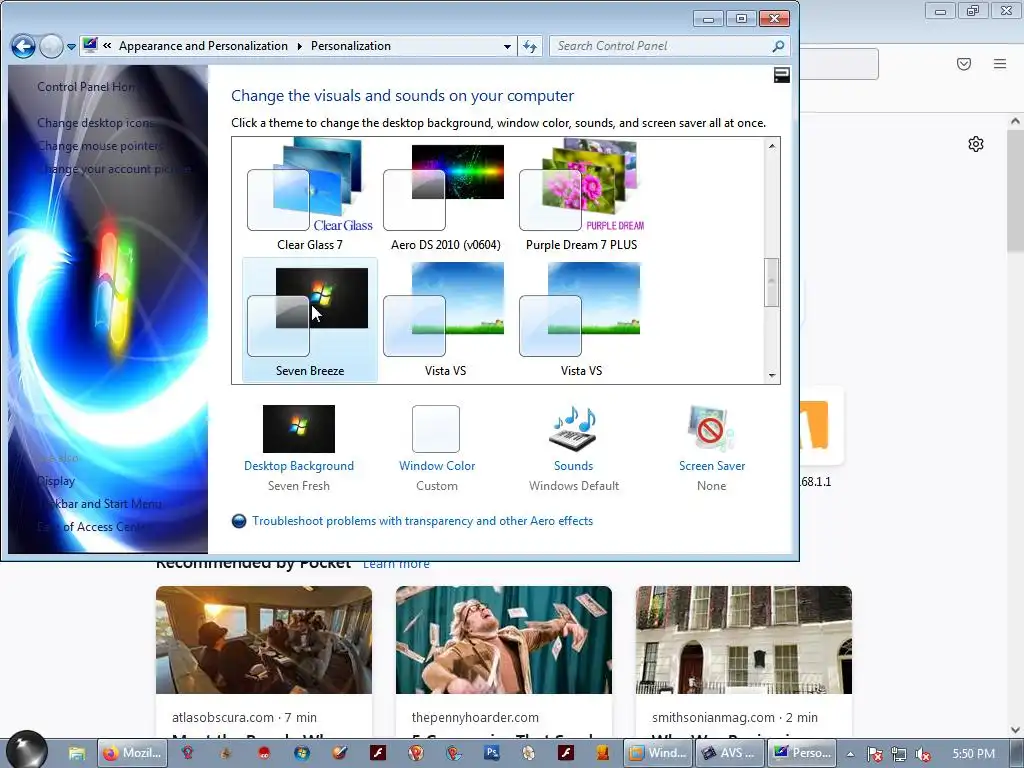Screen dimensions: 1024x768
Task: Click Firefox page scrollbar up arrow
Action: pos(1015,121)
